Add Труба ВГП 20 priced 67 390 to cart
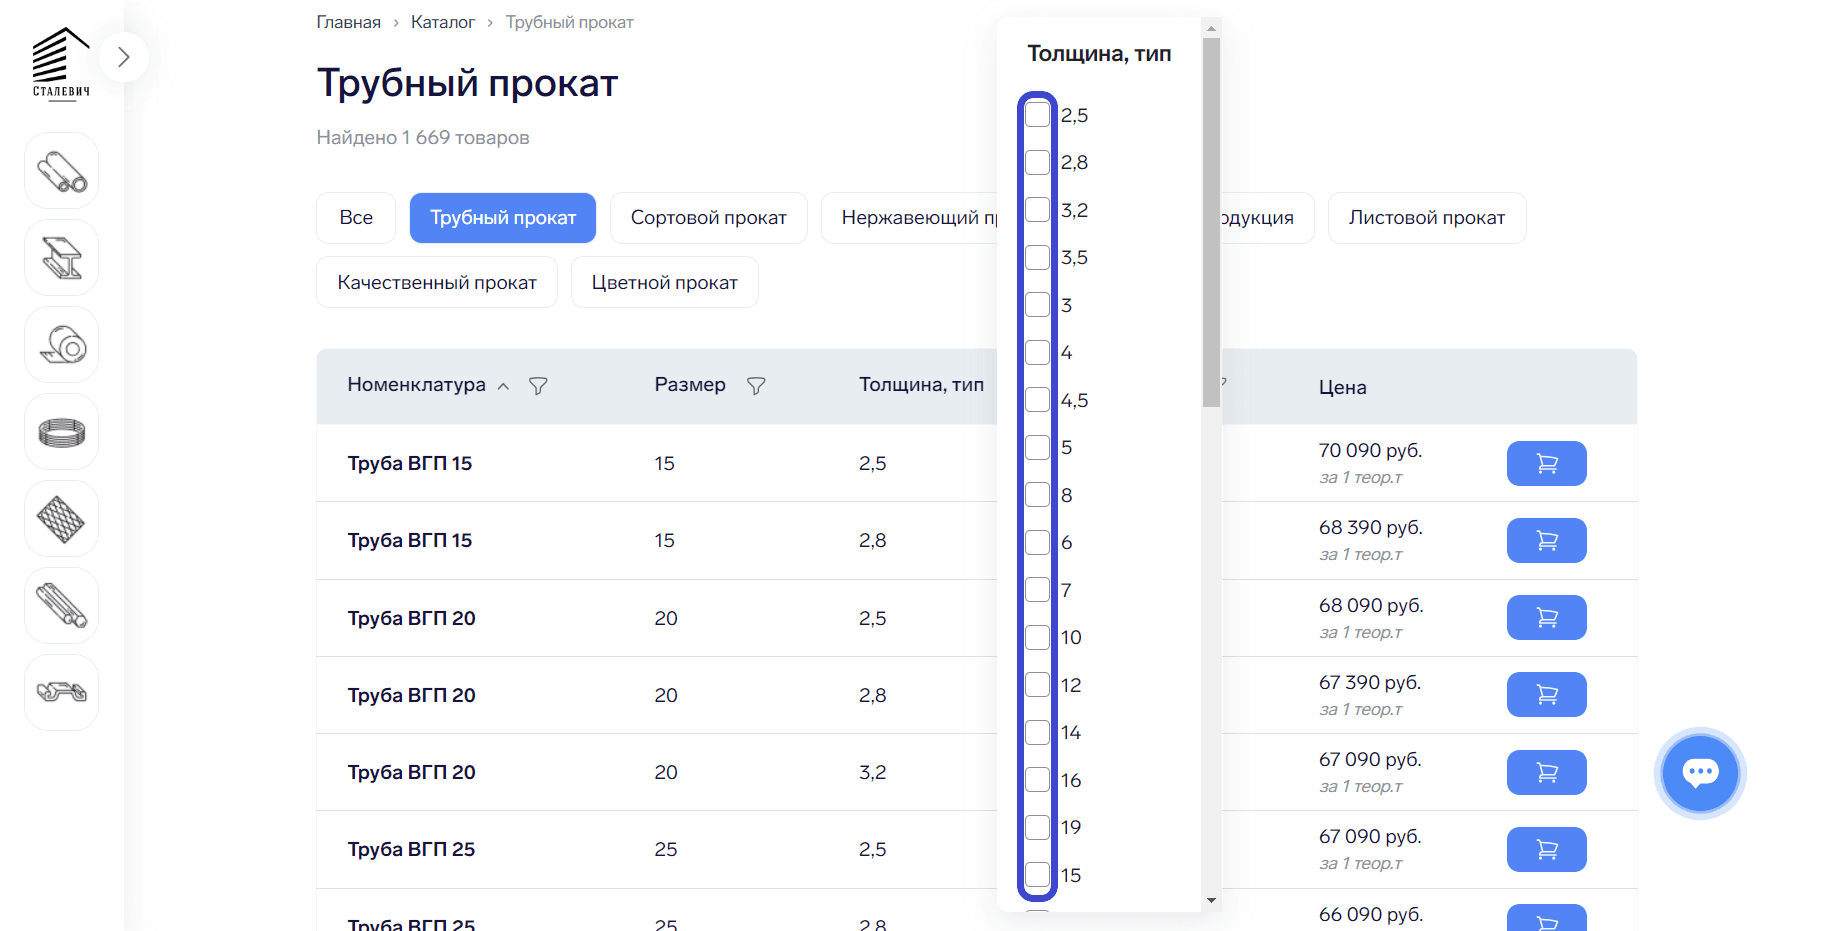The image size is (1838, 931). tap(1546, 694)
